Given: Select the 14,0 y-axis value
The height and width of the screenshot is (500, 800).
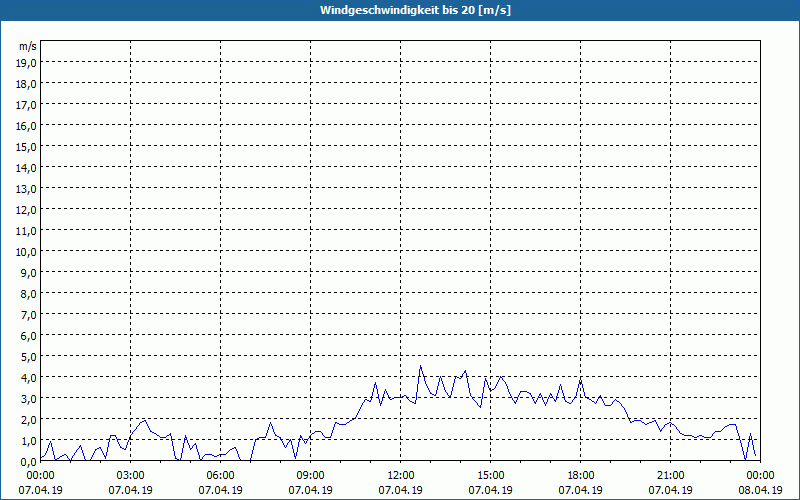Looking at the screenshot, I should tap(27, 167).
